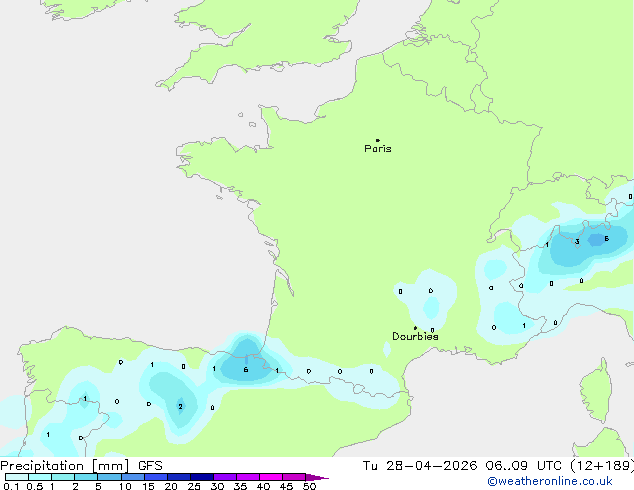Click the Dourbies location dot marker
The height and width of the screenshot is (490, 634).
415,328
